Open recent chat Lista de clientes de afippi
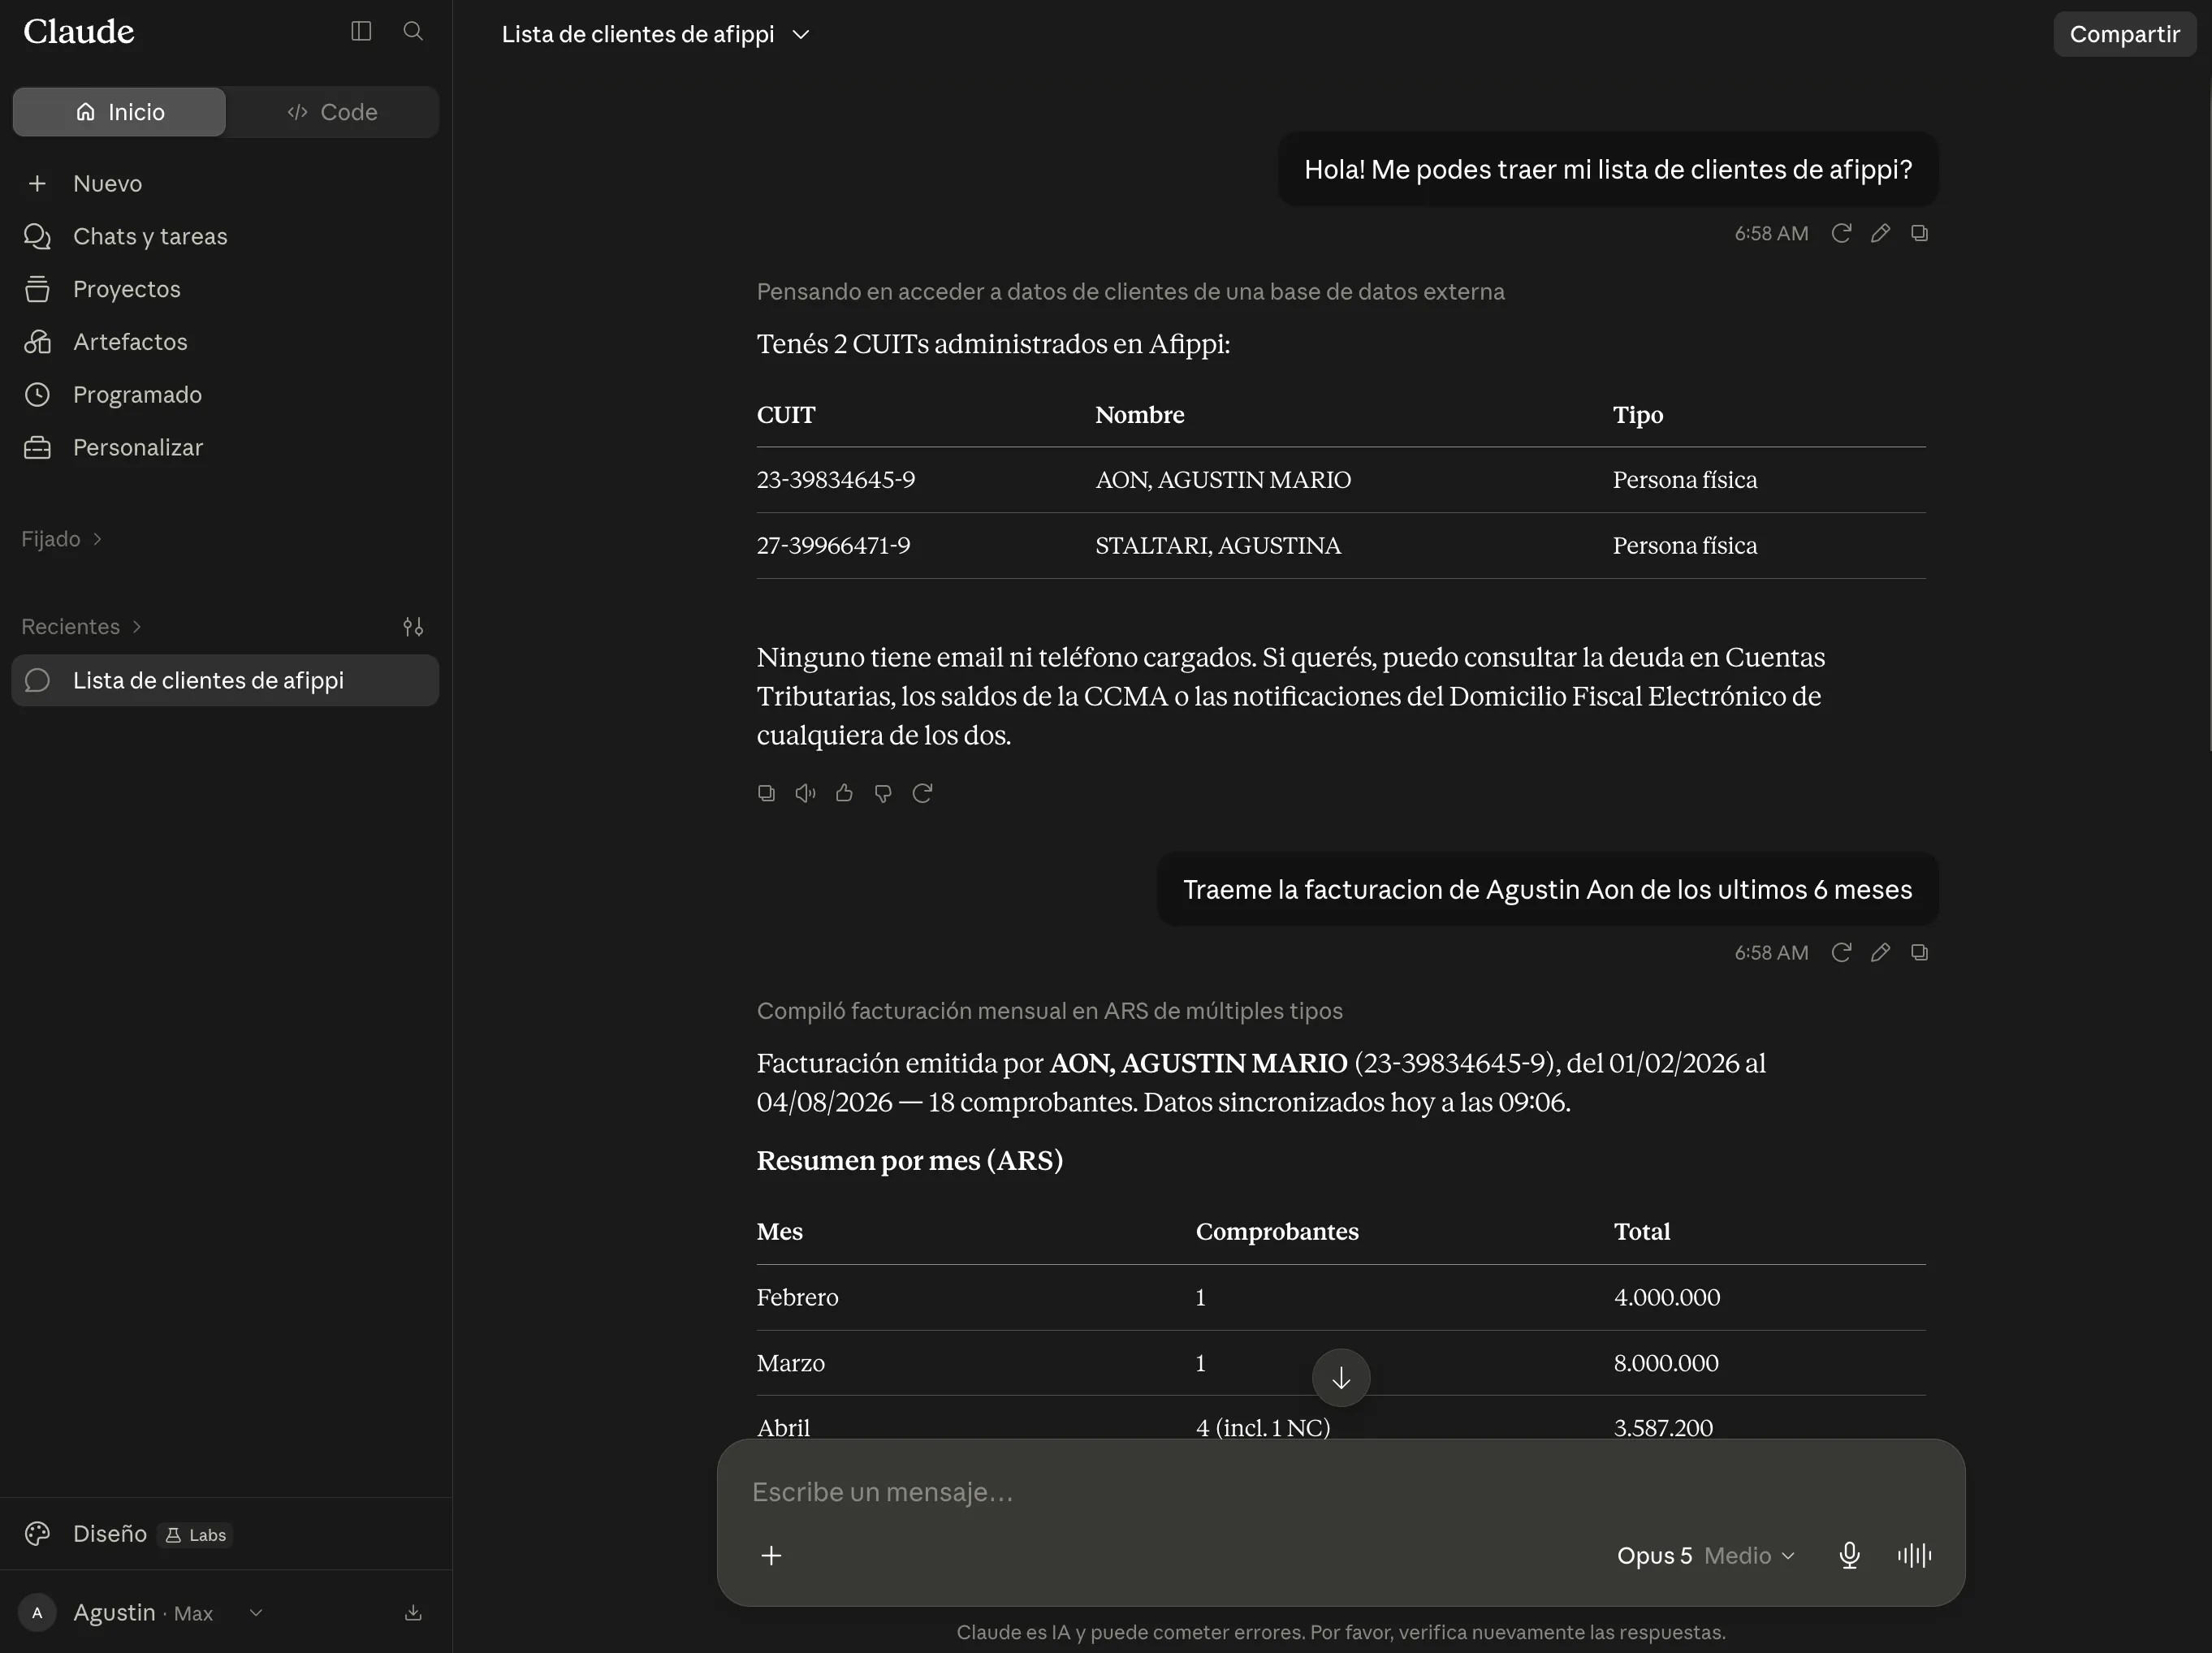The width and height of the screenshot is (2212, 1653). point(226,681)
